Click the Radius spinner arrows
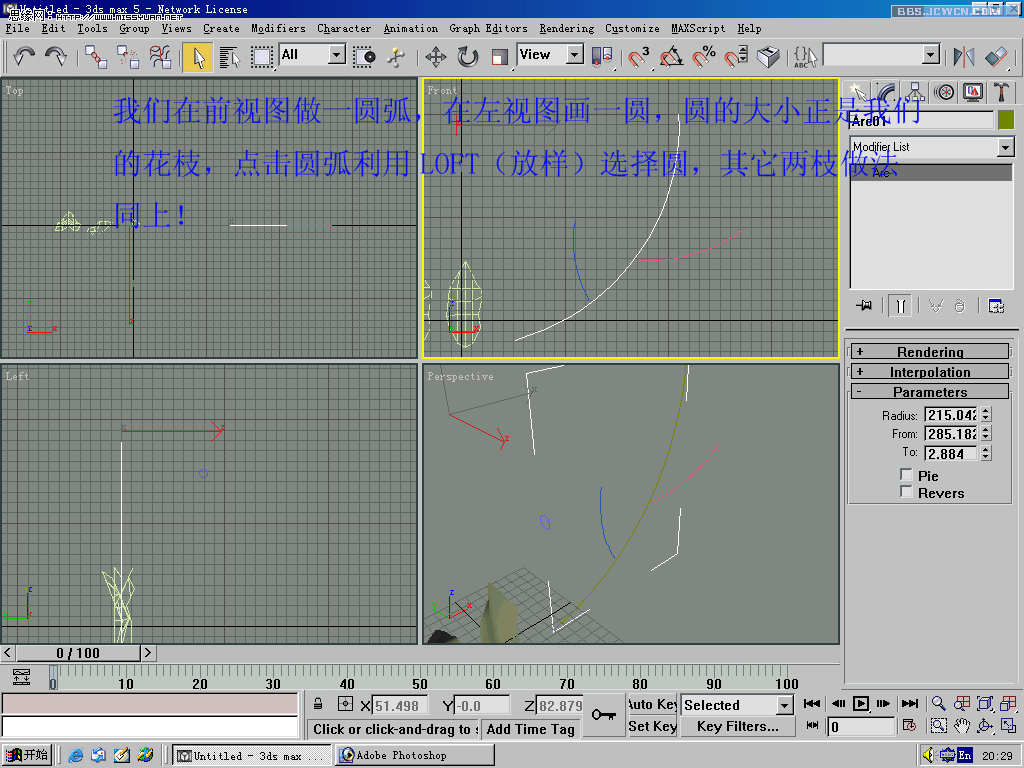Image resolution: width=1024 pixels, height=768 pixels. [x=986, y=415]
